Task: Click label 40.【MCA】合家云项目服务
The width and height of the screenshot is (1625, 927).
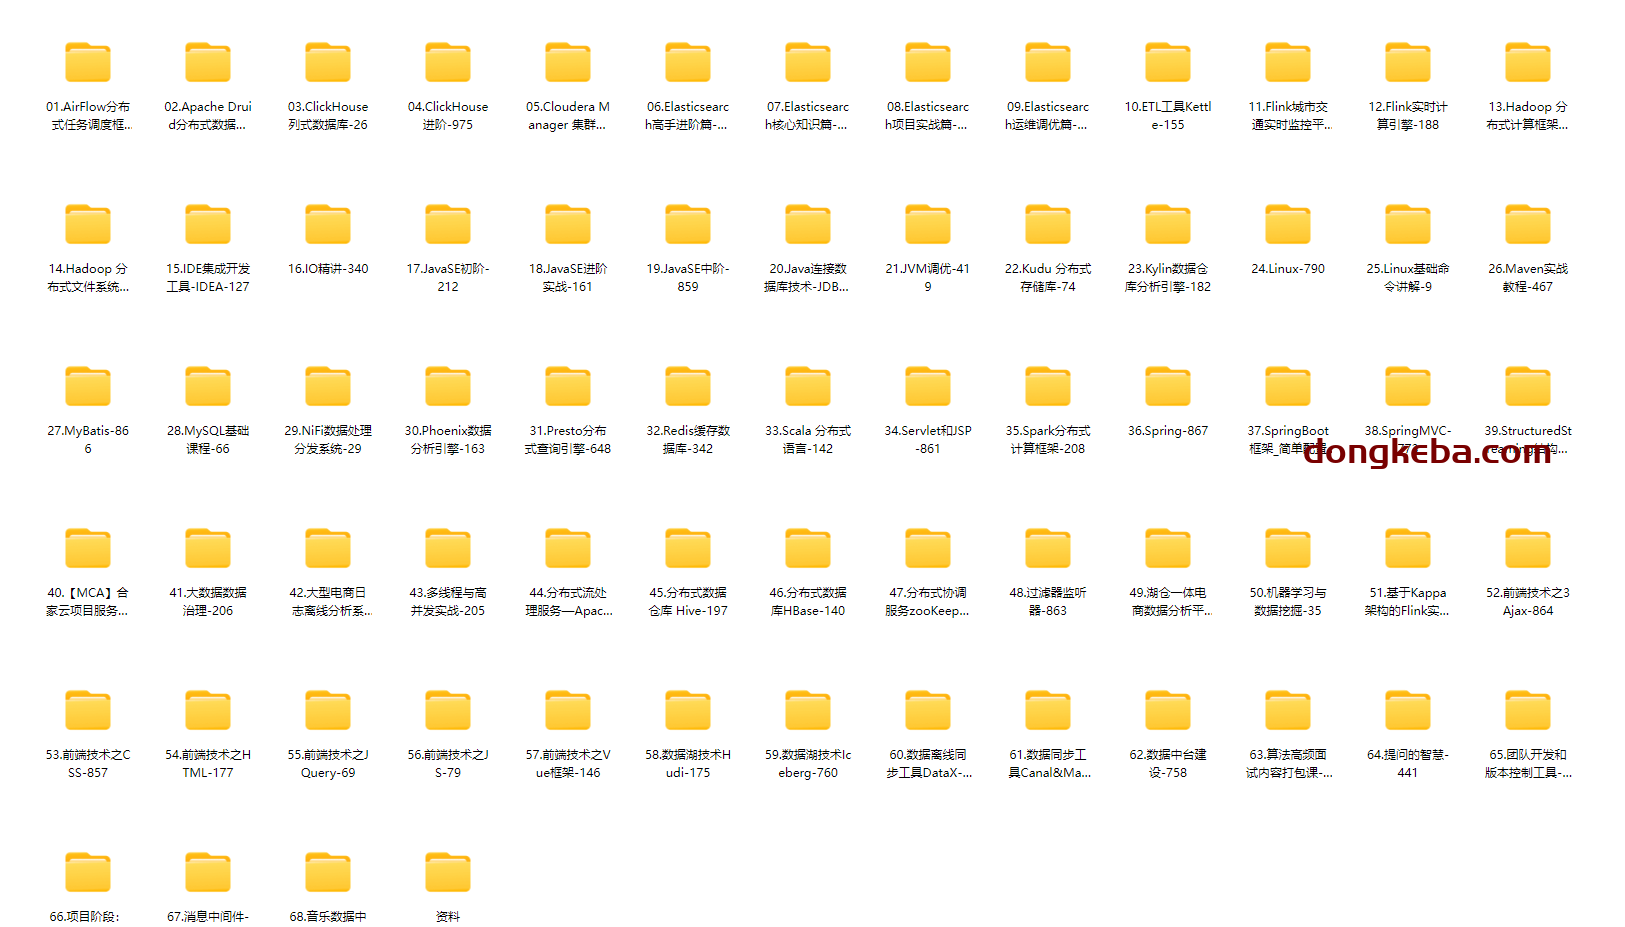Action: 88,602
